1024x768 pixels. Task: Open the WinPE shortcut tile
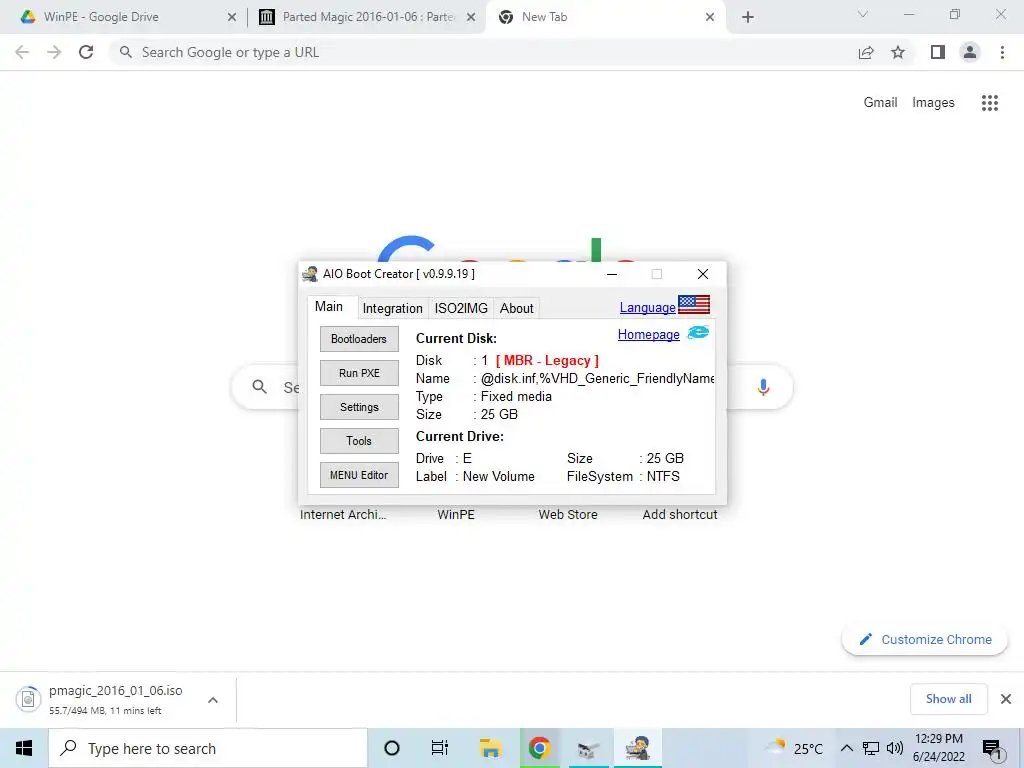pos(456,515)
